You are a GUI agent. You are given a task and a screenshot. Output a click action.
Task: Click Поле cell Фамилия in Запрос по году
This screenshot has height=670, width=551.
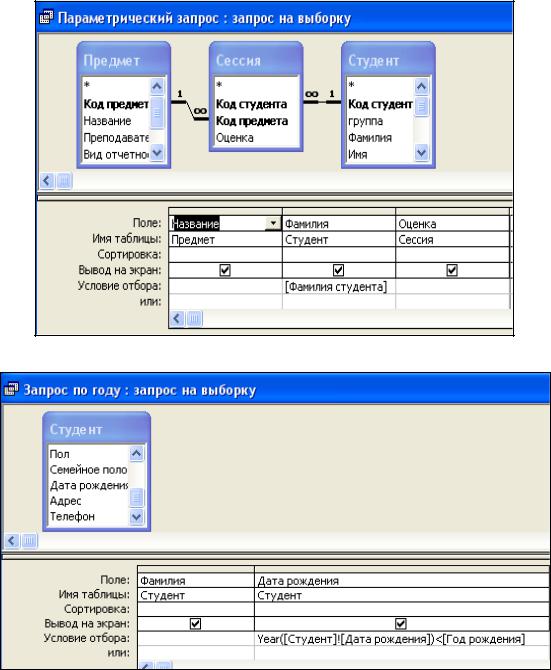(x=196, y=580)
